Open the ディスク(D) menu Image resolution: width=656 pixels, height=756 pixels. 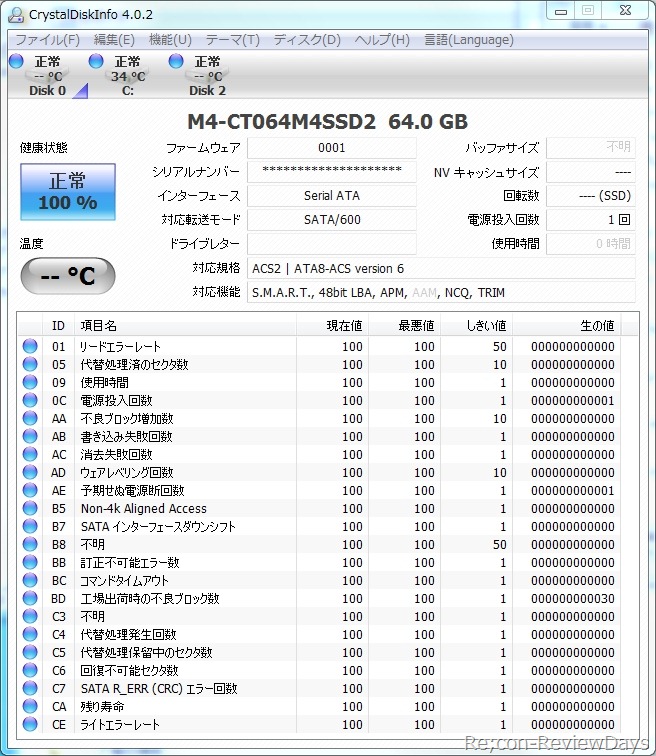[x=307, y=40]
